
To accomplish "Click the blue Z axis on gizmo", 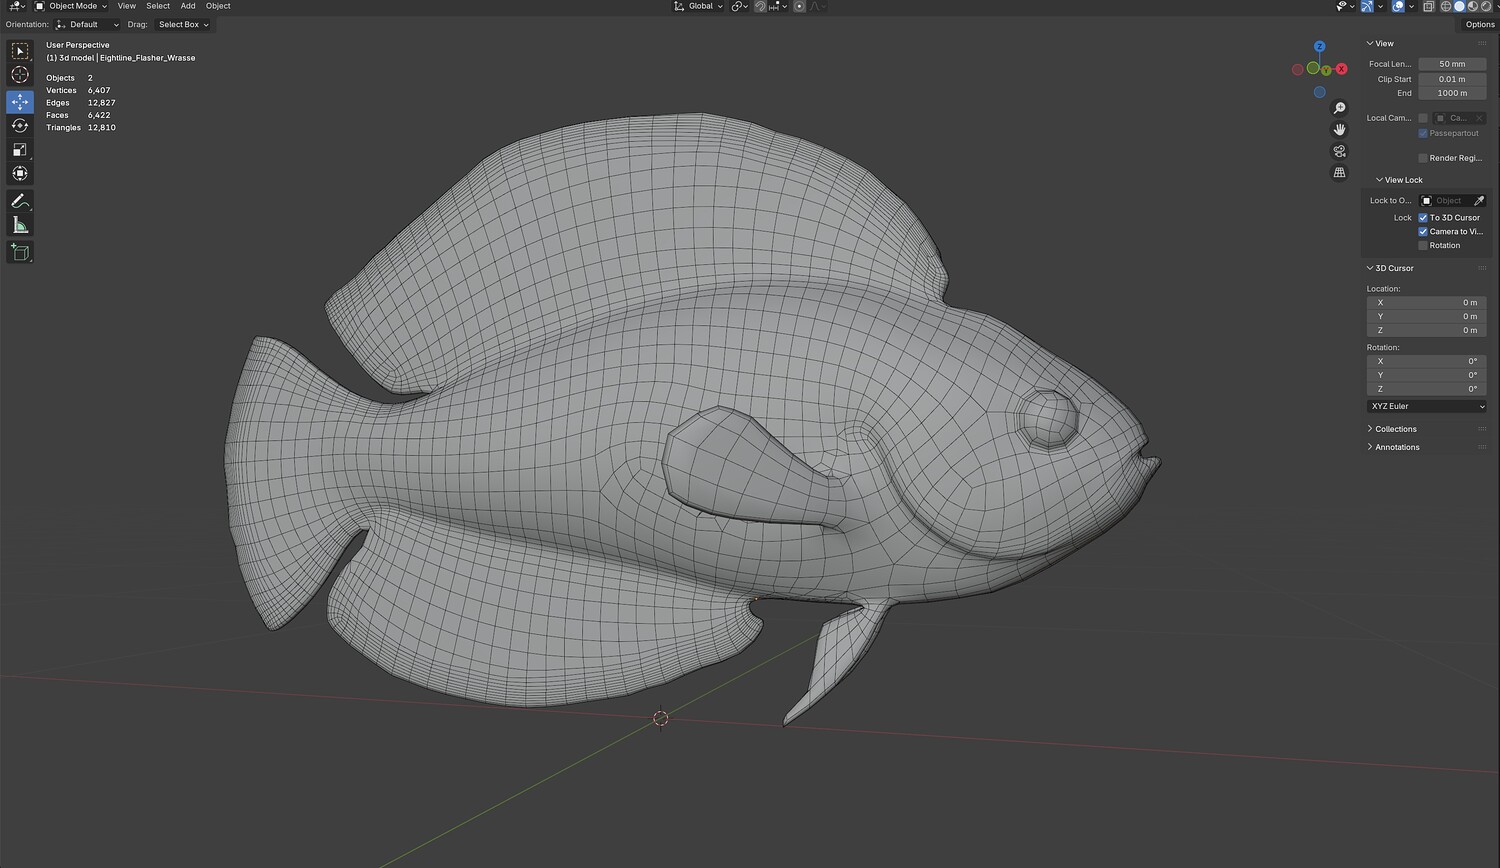I will tap(1320, 47).
